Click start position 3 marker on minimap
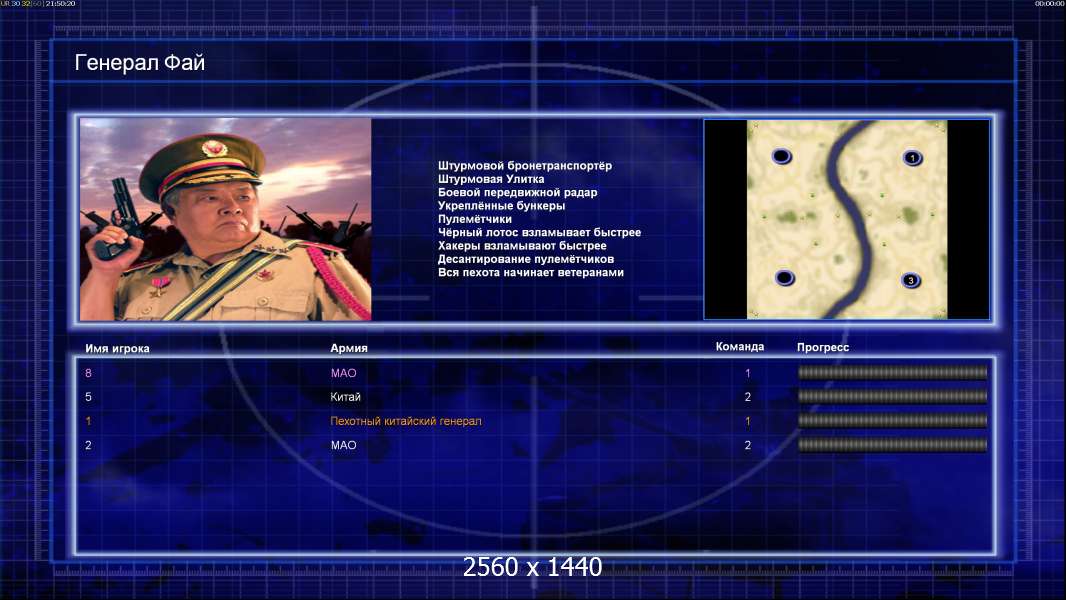1066x600 pixels. [911, 280]
